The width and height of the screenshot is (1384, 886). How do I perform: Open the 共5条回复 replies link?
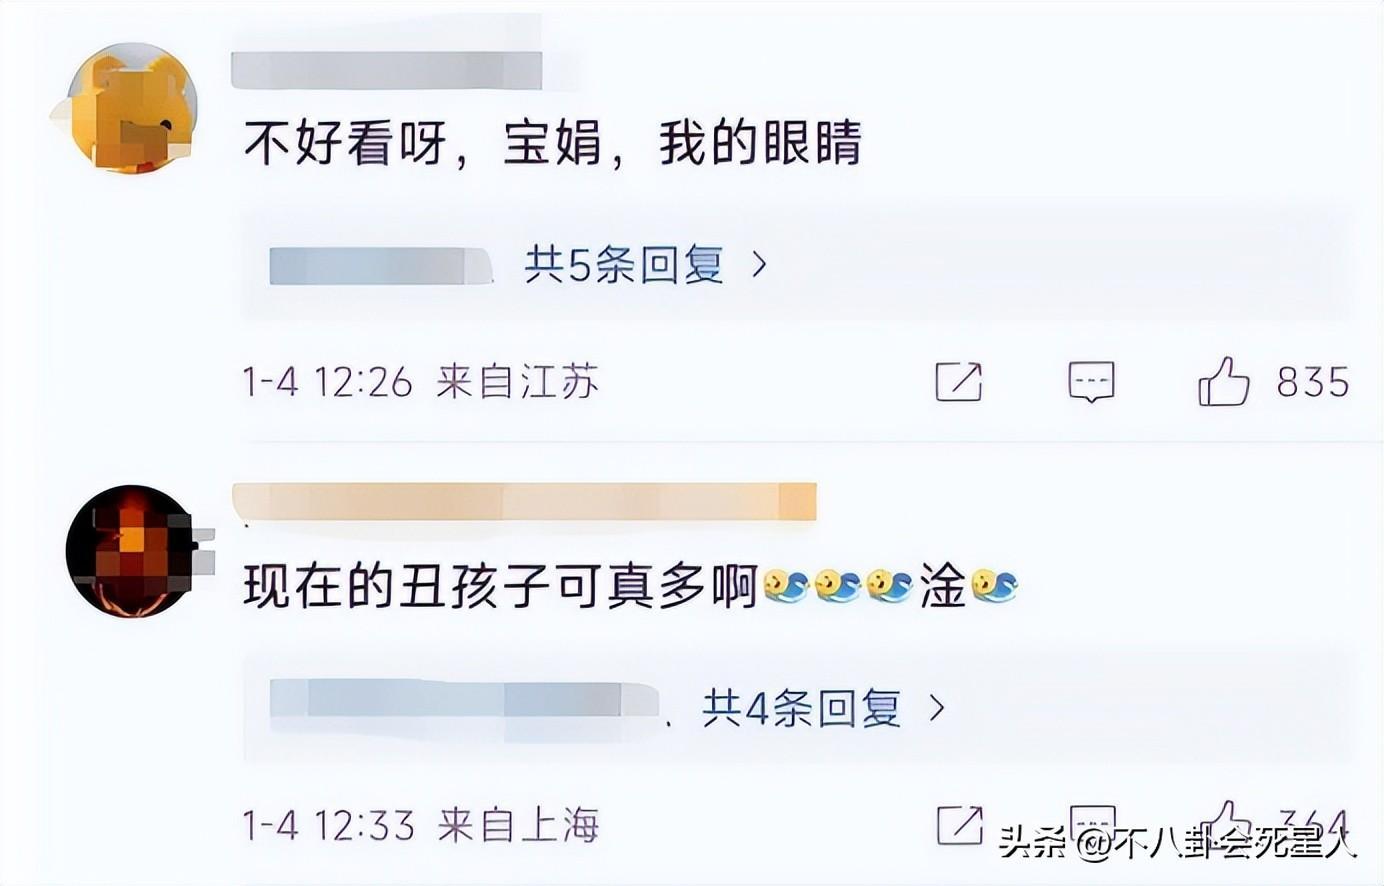(624, 265)
